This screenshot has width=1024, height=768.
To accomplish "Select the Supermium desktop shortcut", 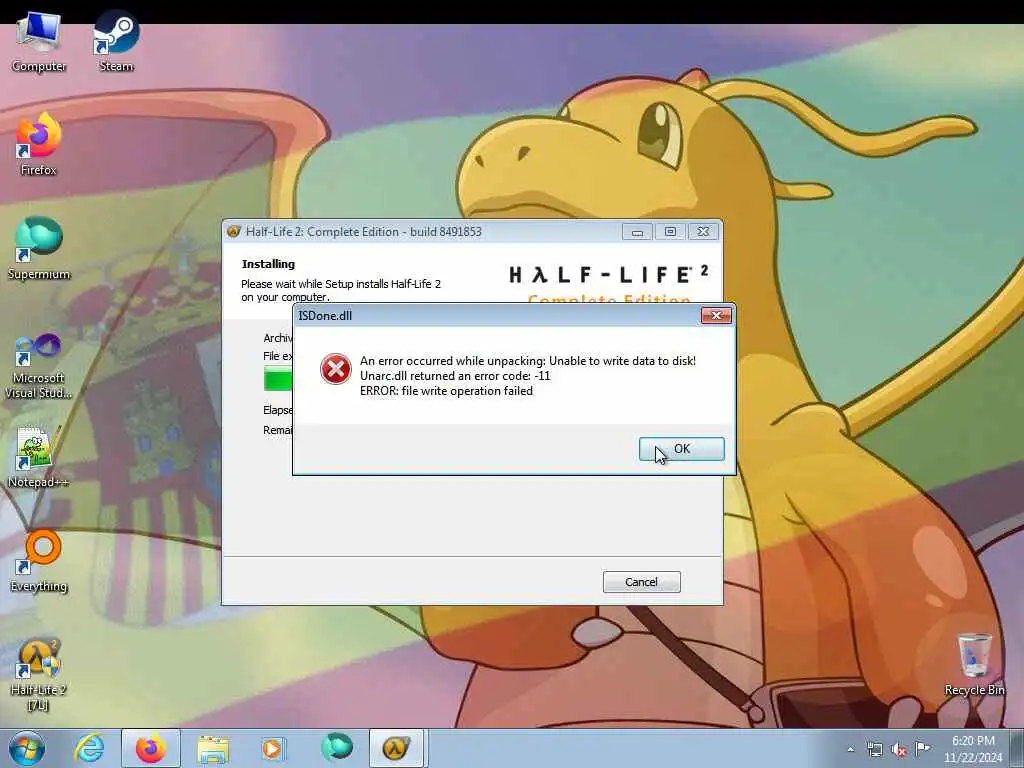I will [39, 249].
